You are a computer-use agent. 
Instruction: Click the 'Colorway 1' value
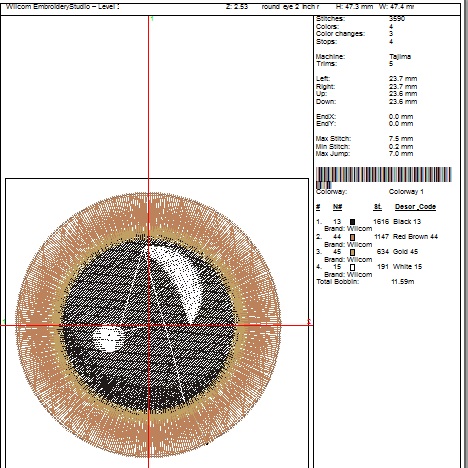406,192
